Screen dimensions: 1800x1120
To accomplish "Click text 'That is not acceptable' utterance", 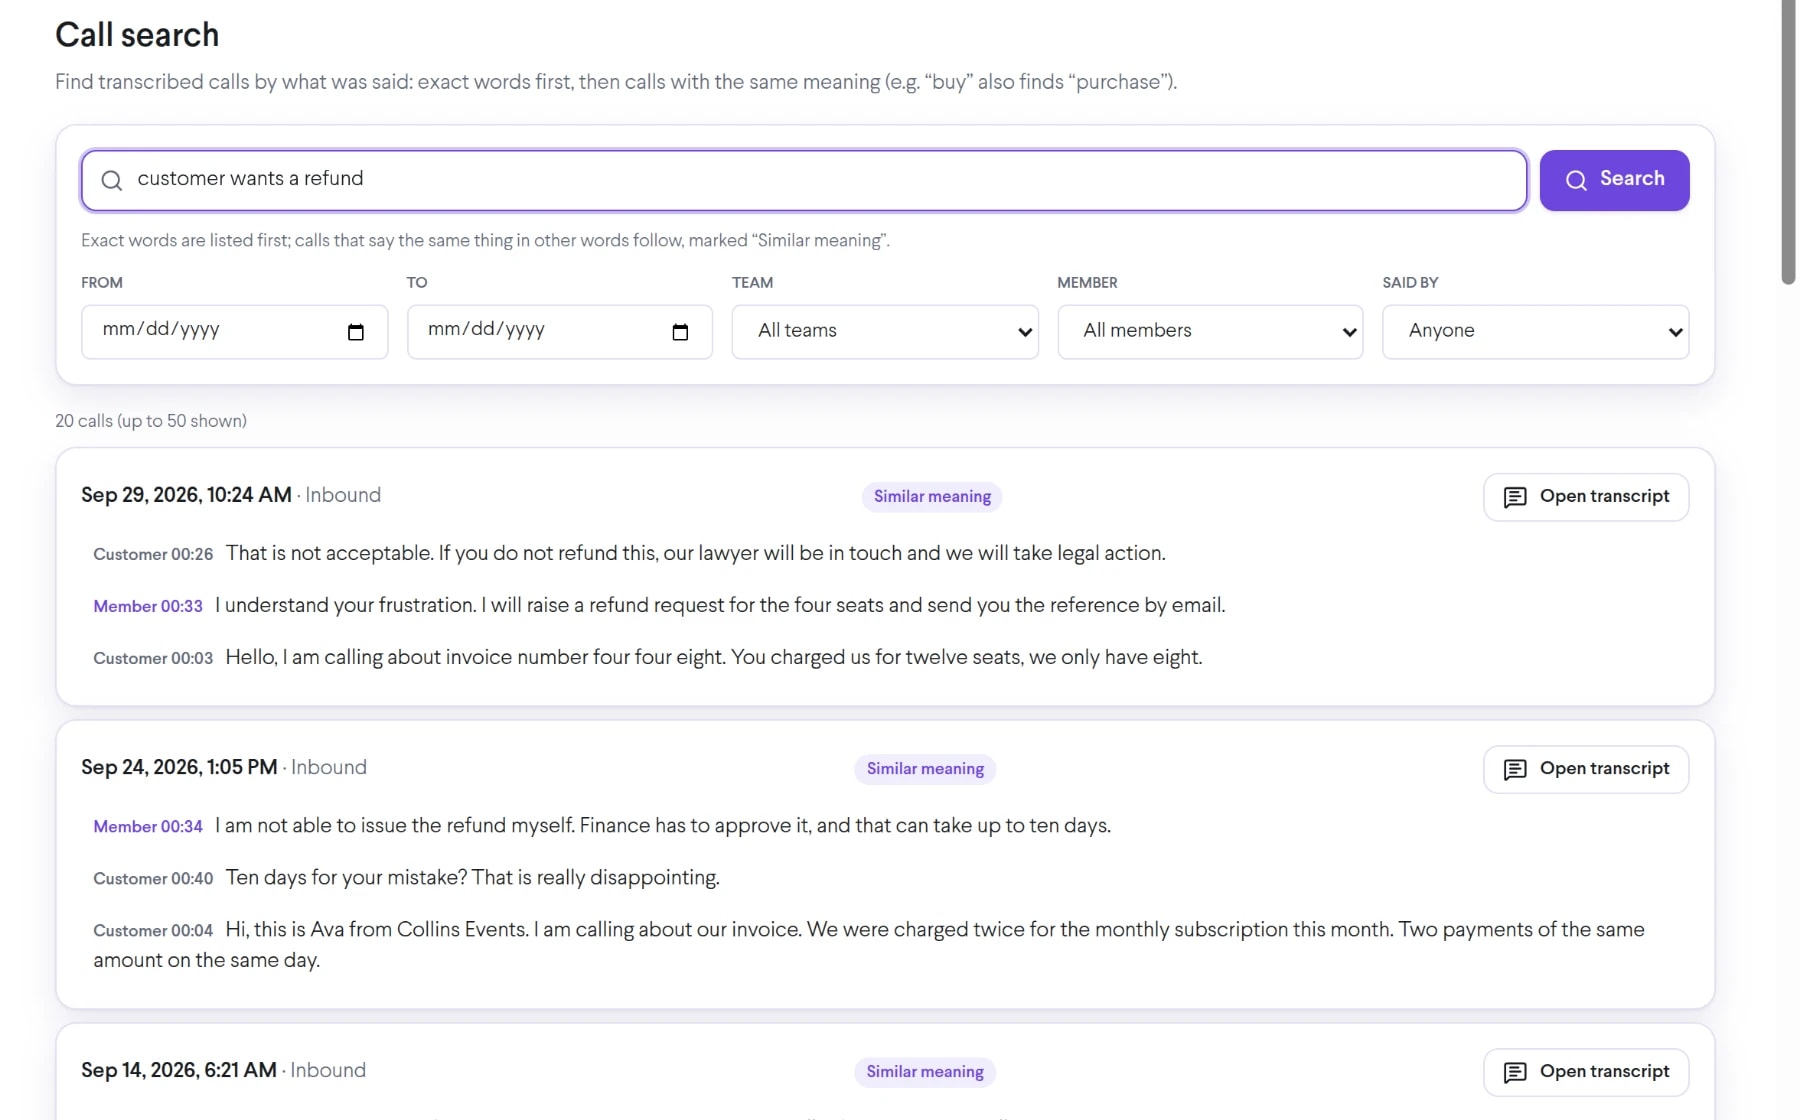I will pyautogui.click(x=329, y=553).
